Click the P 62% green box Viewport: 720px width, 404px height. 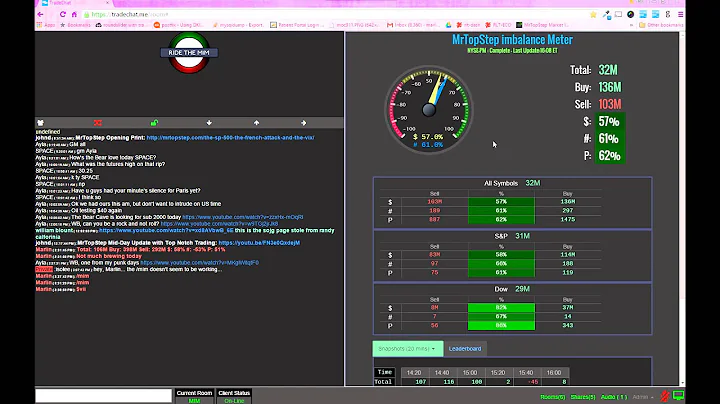610,156
